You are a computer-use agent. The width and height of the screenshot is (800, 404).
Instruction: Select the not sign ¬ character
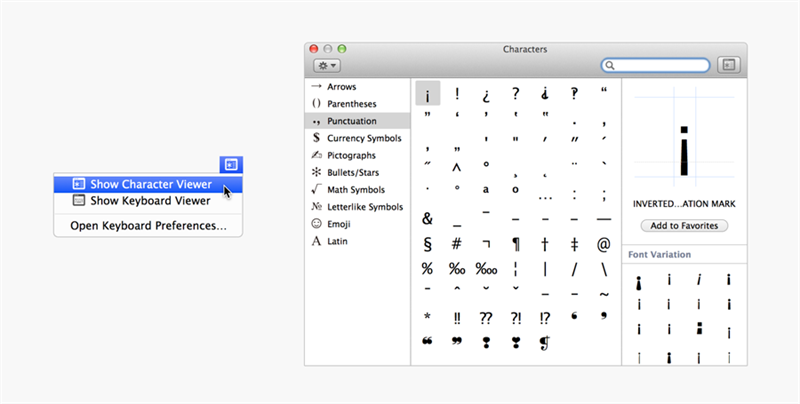tap(486, 244)
